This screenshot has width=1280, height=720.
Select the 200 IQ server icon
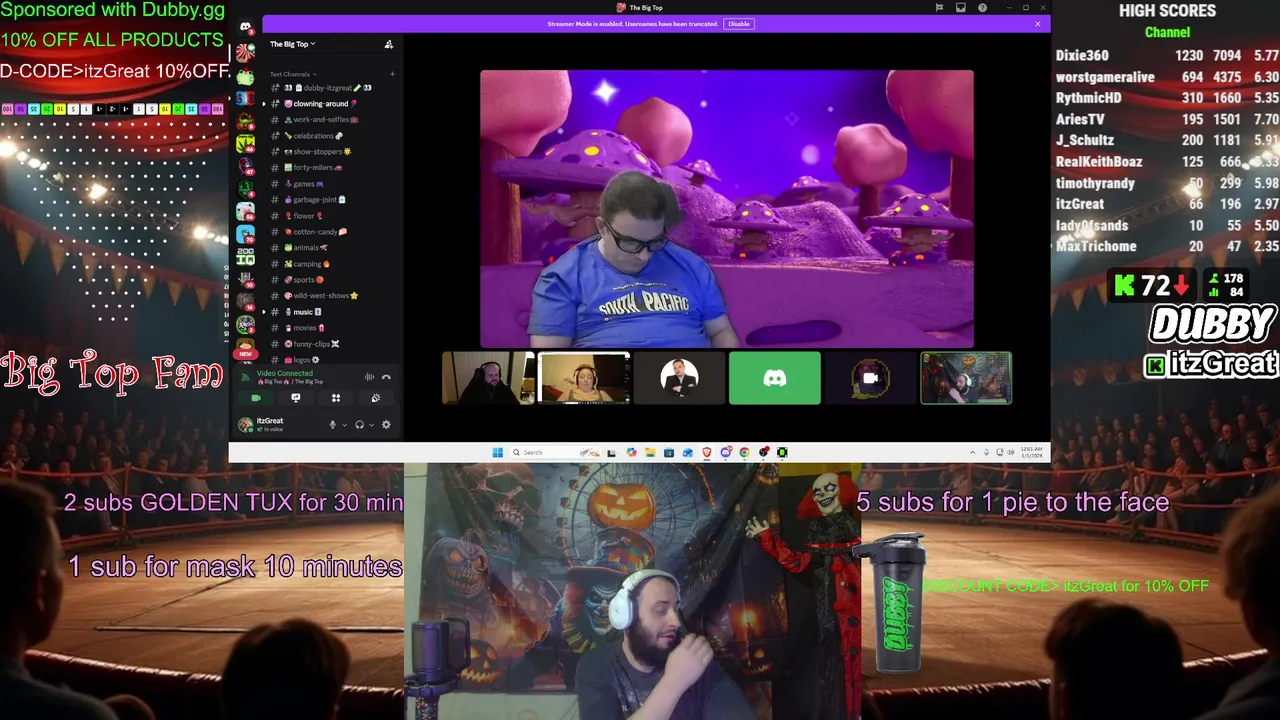(x=245, y=257)
